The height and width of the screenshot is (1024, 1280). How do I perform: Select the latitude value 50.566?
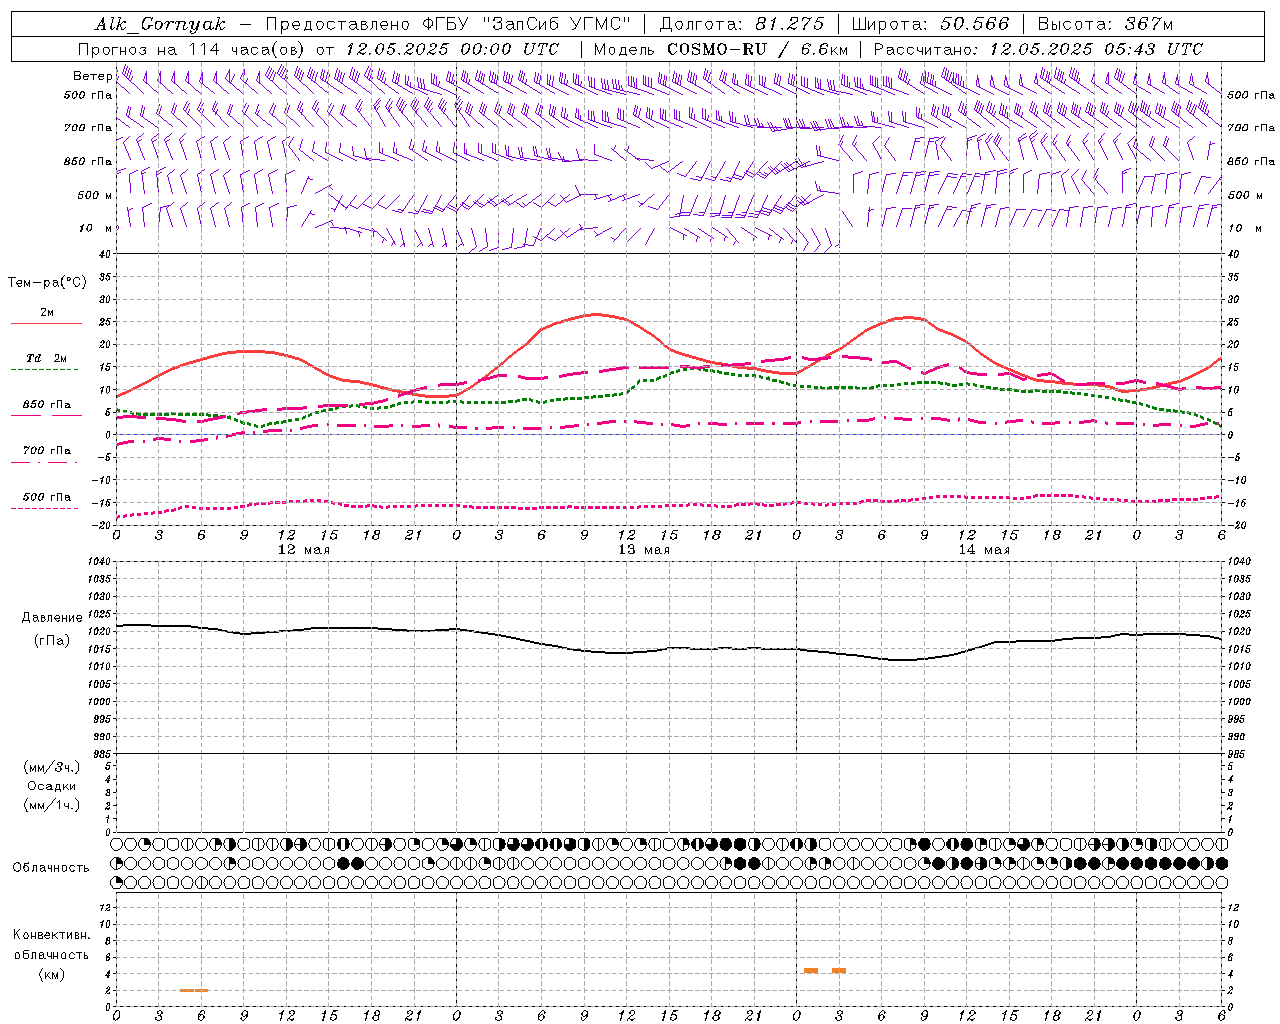(x=975, y=24)
